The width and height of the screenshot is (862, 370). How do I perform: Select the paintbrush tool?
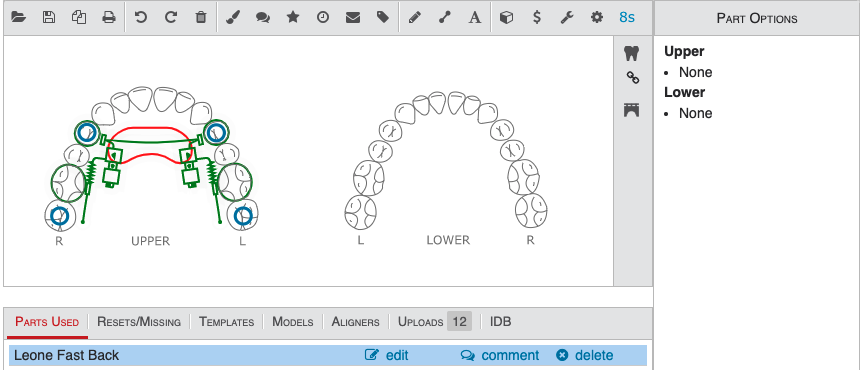pos(233,18)
